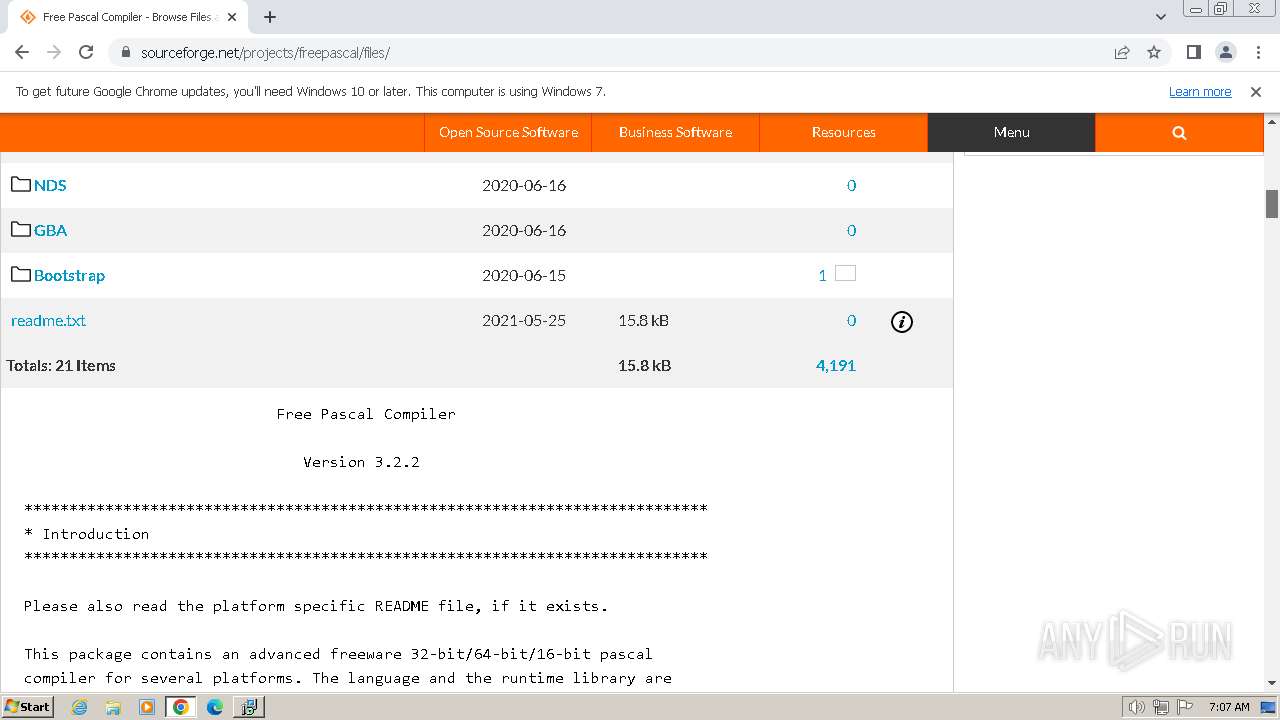View site information via the lock icon
Image resolution: width=1280 pixels, height=720 pixels.
(x=125, y=53)
